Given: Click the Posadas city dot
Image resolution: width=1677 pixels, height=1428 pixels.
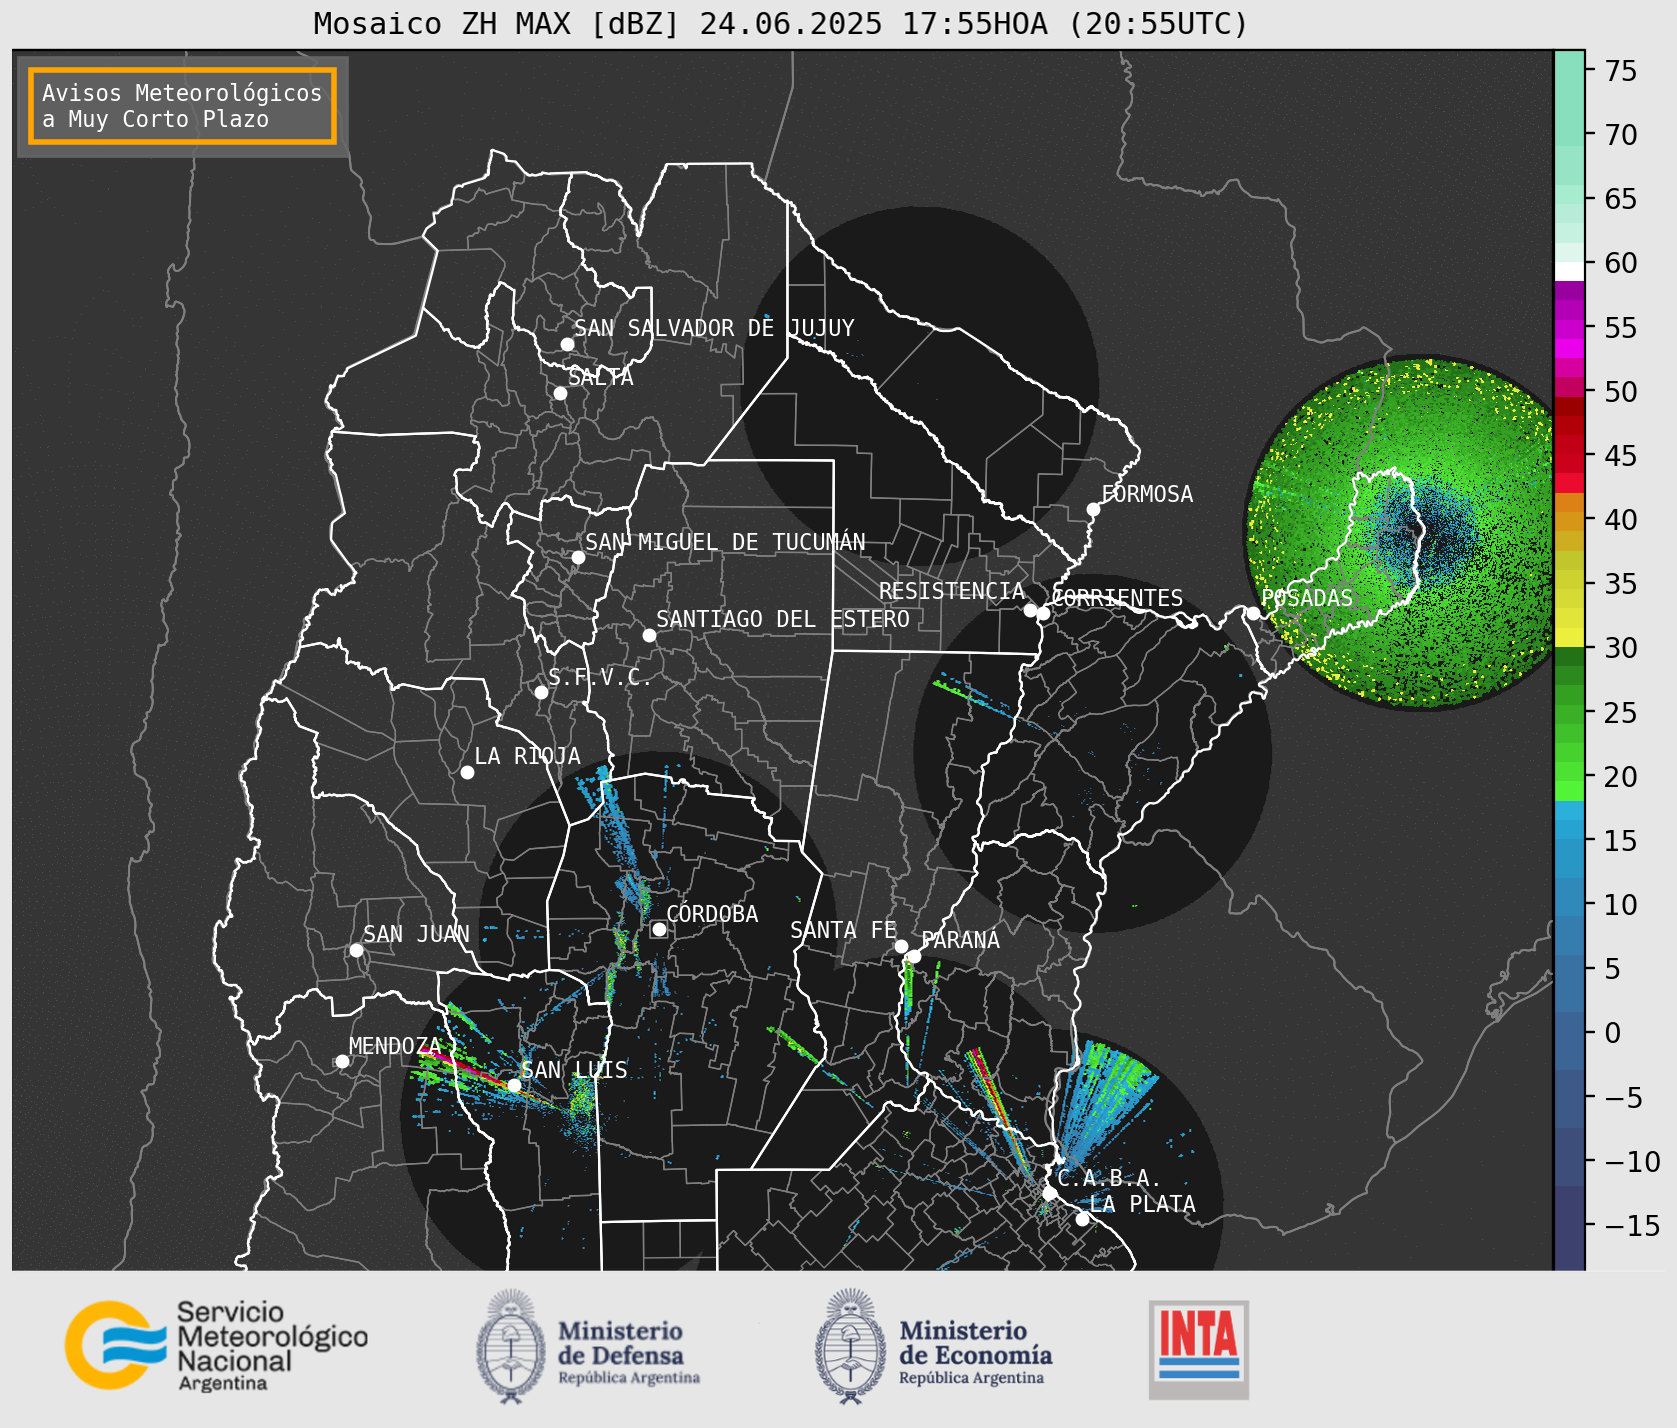Looking at the screenshot, I should pyautogui.click(x=1253, y=613).
